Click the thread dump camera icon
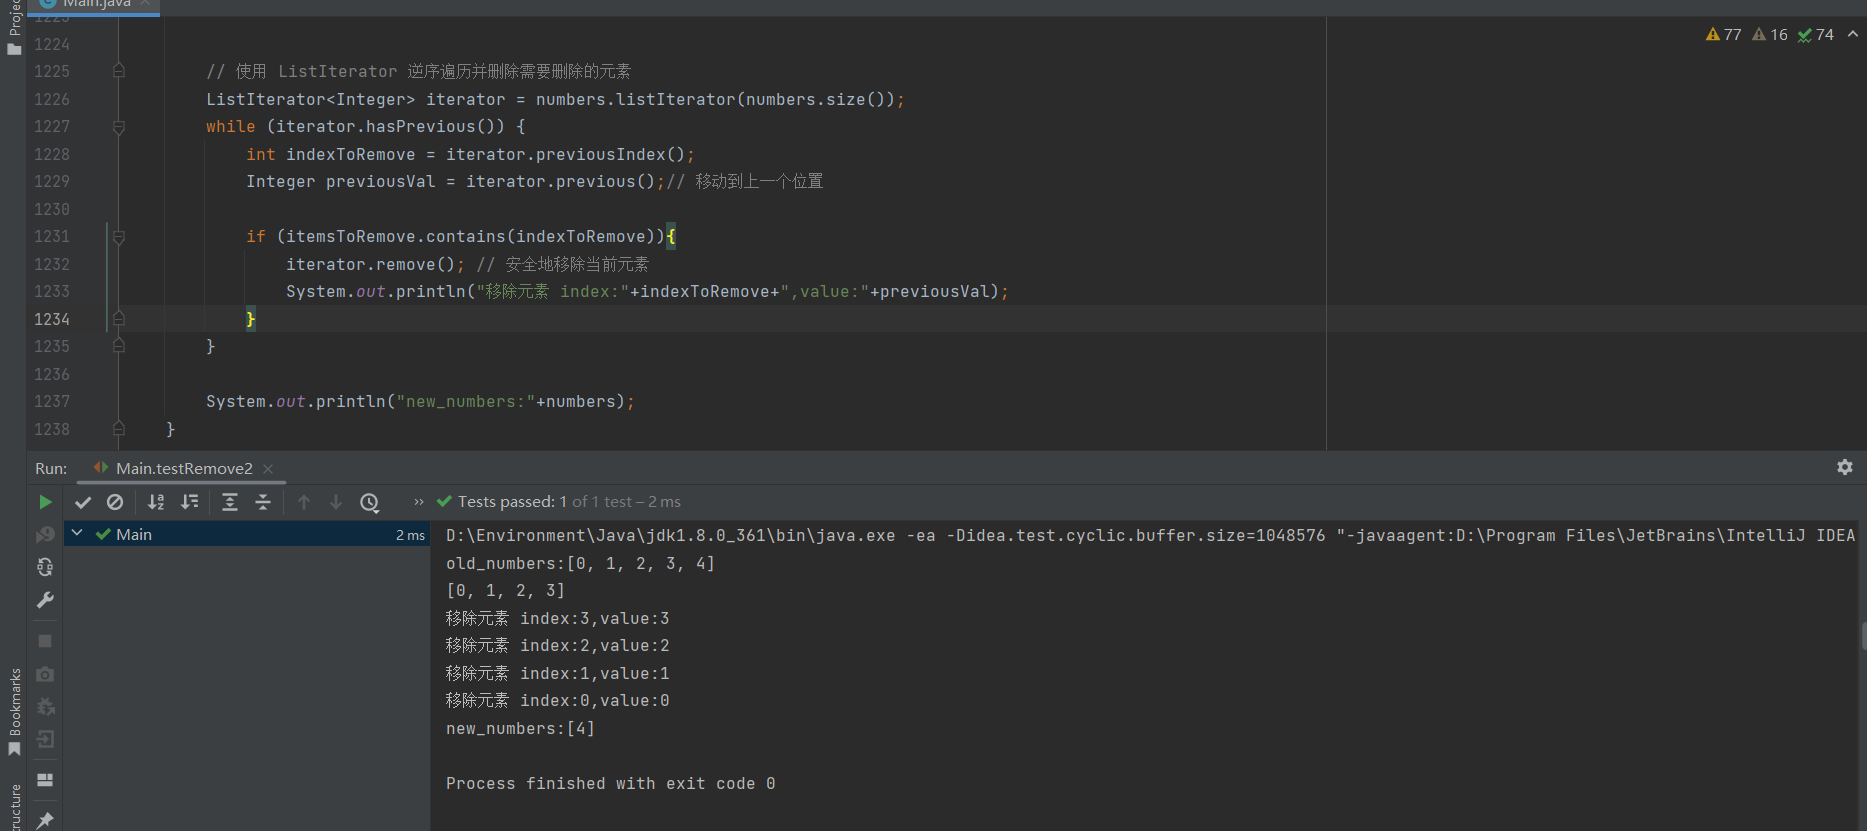Viewport: 1867px width, 831px height. tap(45, 674)
